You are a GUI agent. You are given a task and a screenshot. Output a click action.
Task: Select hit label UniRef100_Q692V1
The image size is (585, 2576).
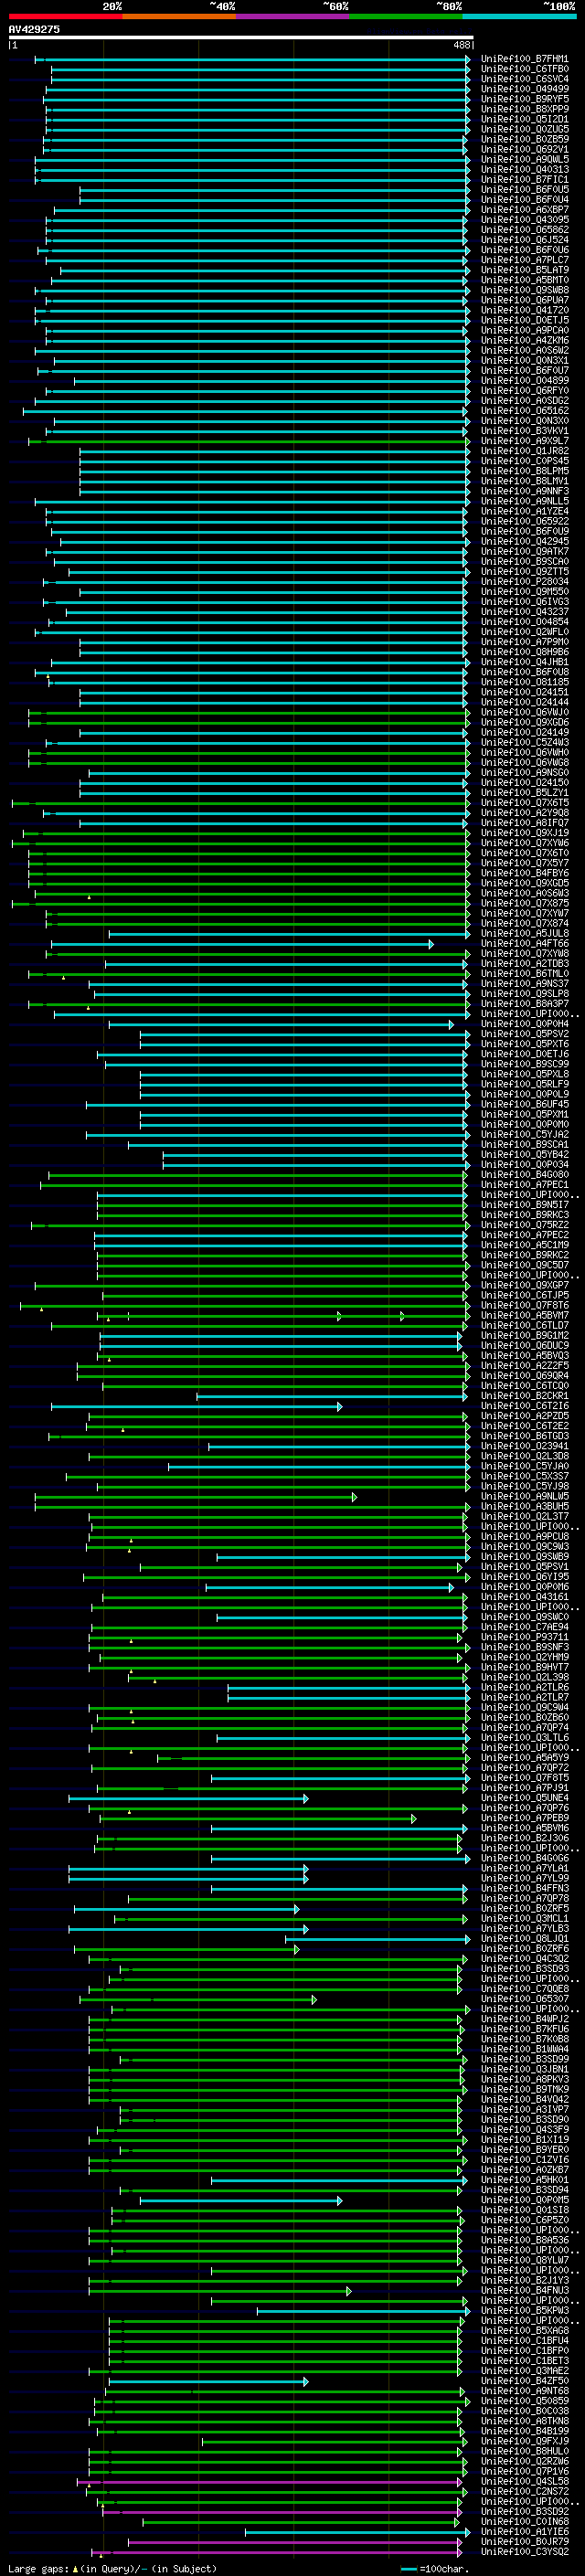pyautogui.click(x=524, y=150)
